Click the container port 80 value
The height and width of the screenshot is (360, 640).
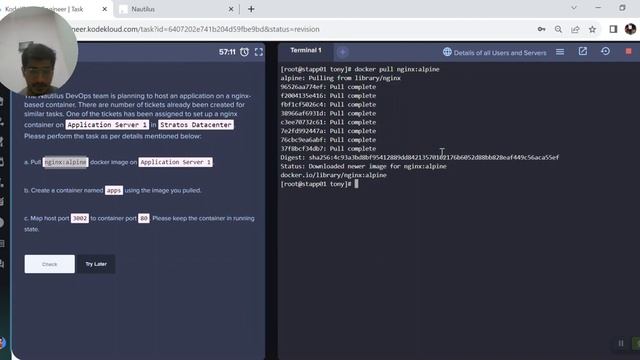[144, 218]
